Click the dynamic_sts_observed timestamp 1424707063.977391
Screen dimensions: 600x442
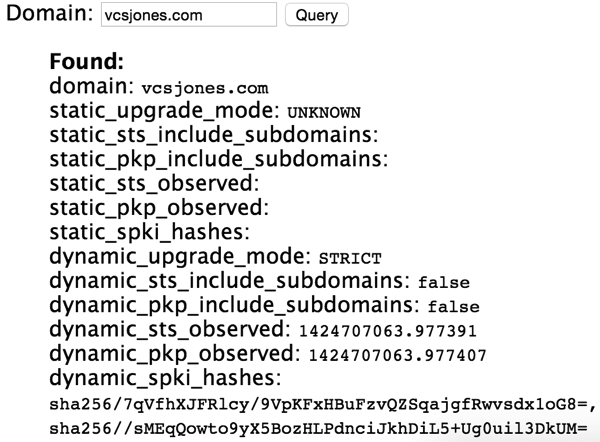(388, 331)
